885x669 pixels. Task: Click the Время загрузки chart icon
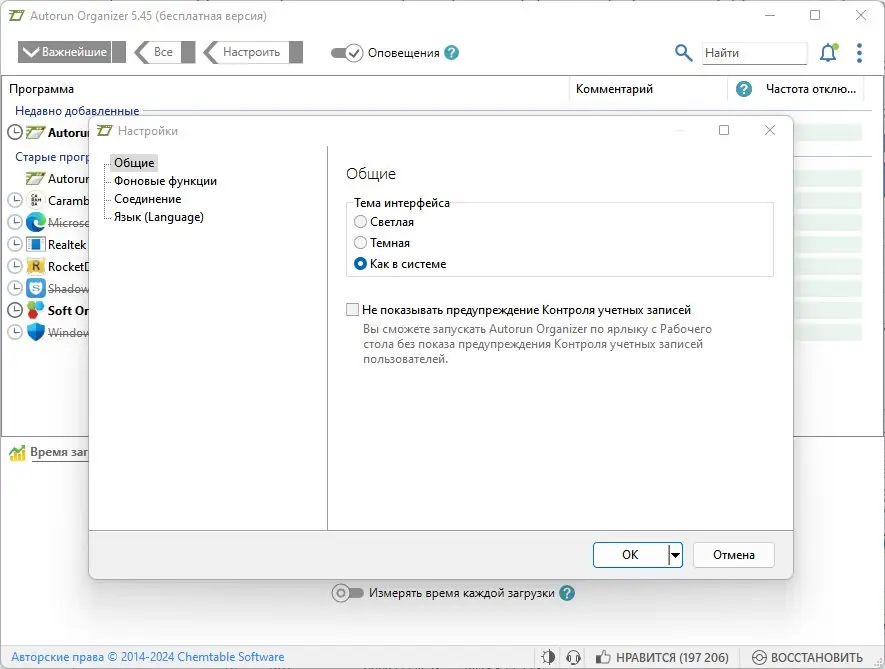click(17, 452)
